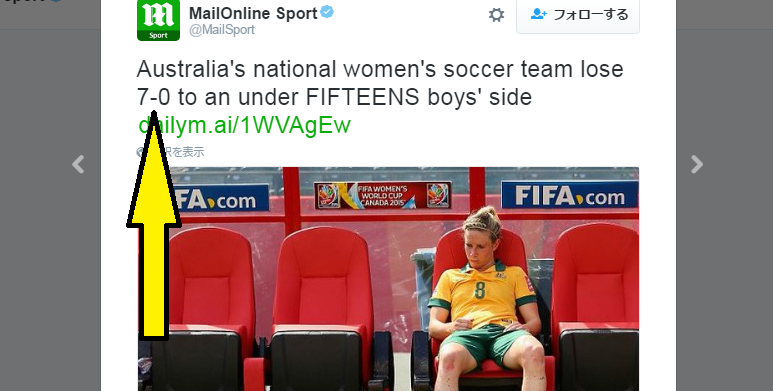This screenshot has height=391, width=773.
Task: Click the tweet headline text about Australia's team
Action: pos(380,83)
